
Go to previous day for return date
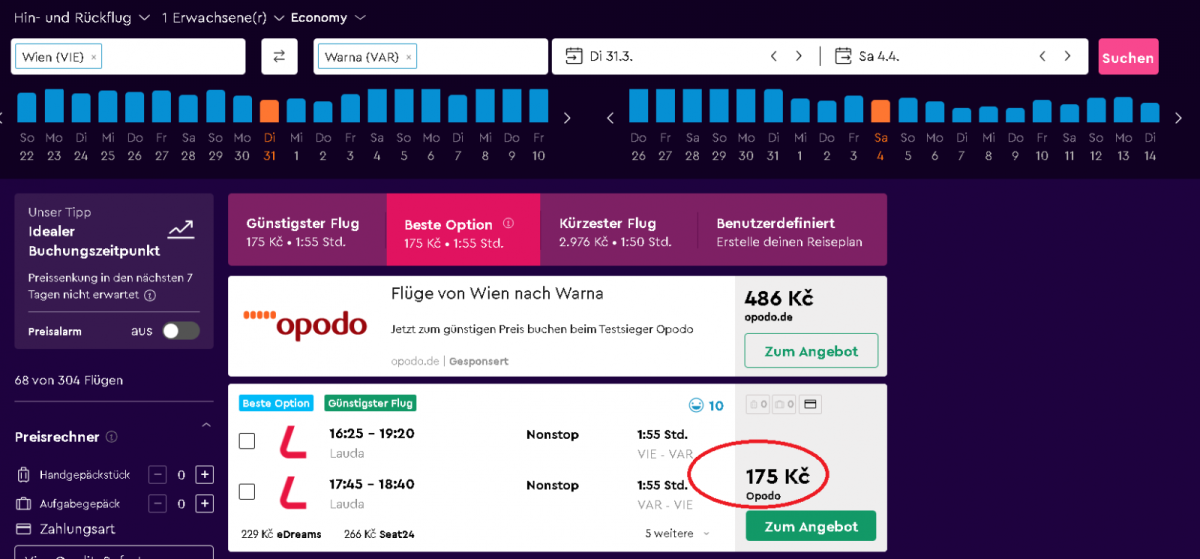[x=1042, y=57]
